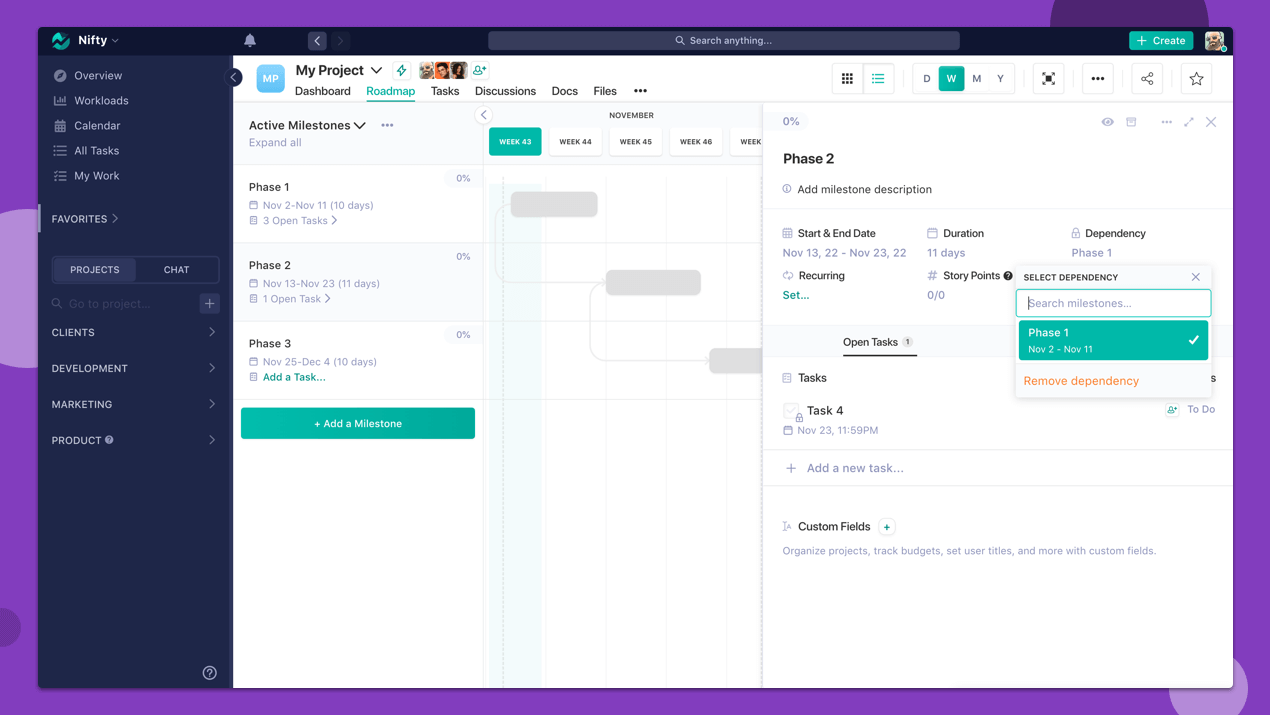Click Remove dependency in the dropdown

[1080, 380]
